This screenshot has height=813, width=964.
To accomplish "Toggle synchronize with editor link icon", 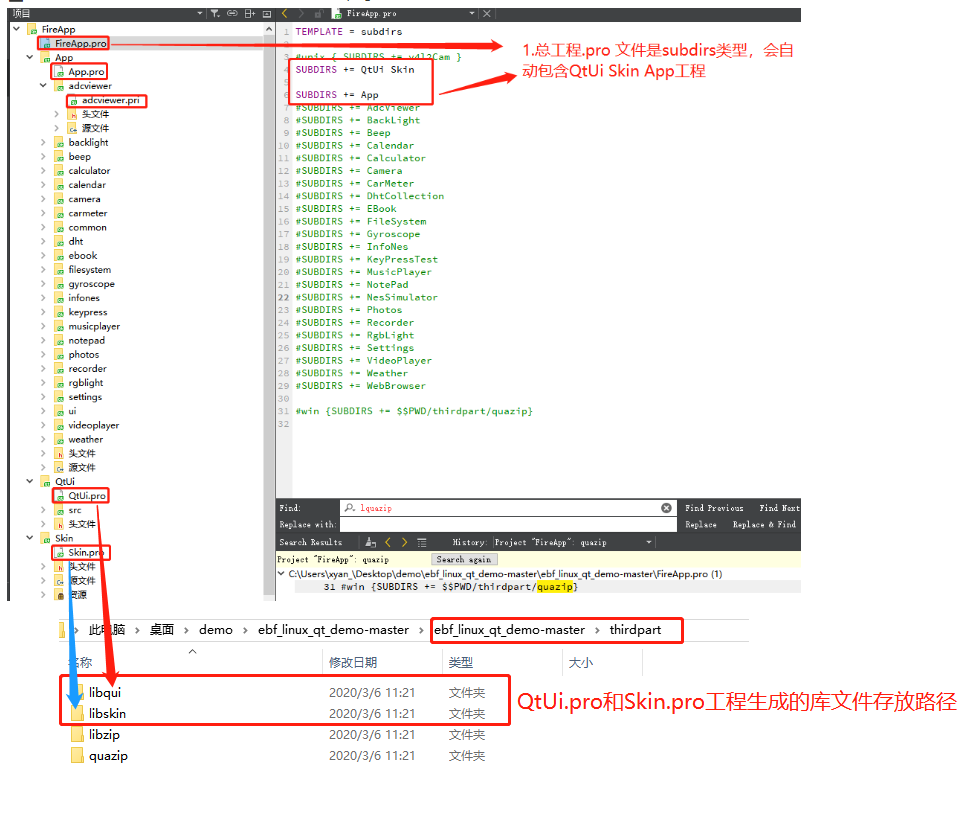I will (232, 14).
